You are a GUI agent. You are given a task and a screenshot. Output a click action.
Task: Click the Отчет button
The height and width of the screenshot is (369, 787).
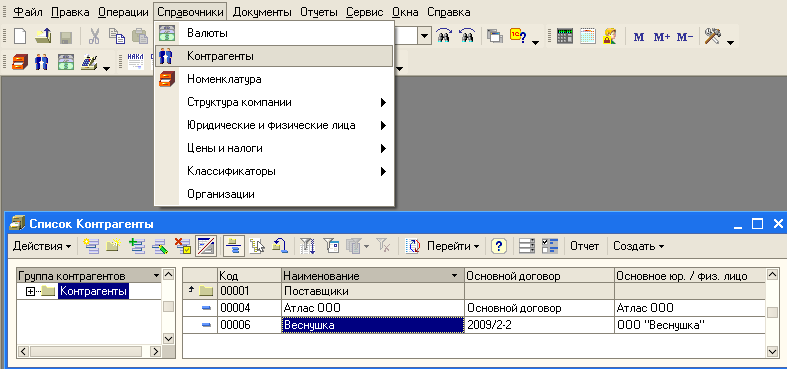(584, 246)
